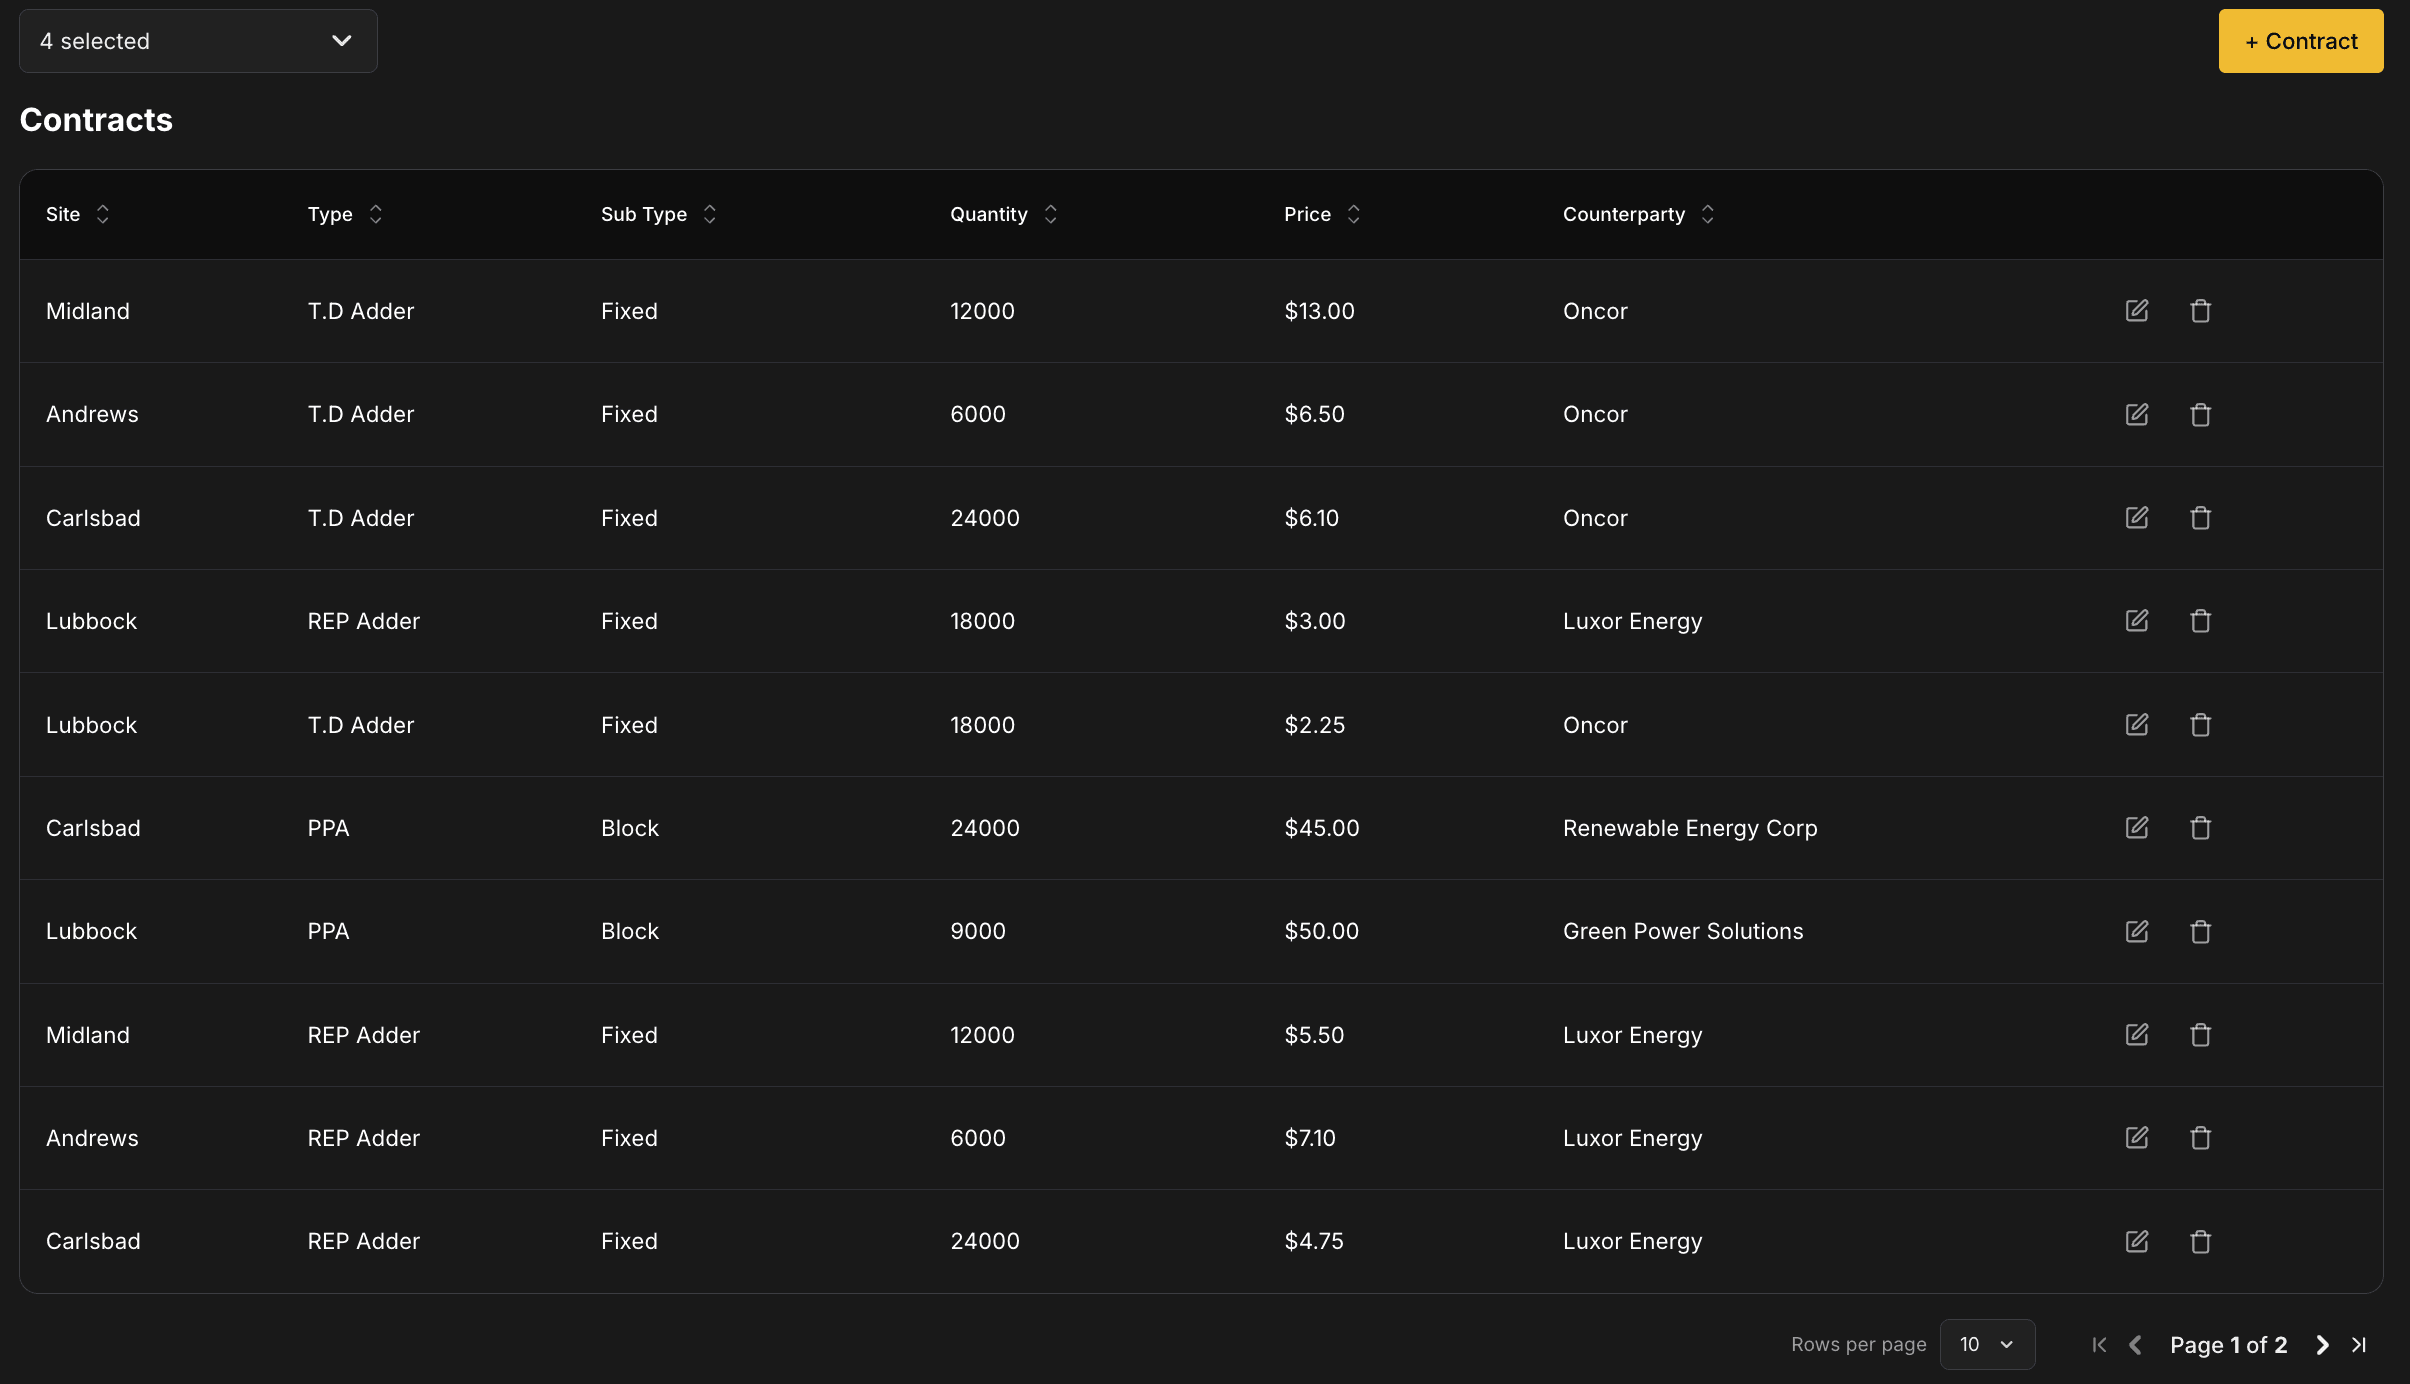Edit the Andrews REP Adder contract
The width and height of the screenshot is (2410, 1384).
[2136, 1138]
